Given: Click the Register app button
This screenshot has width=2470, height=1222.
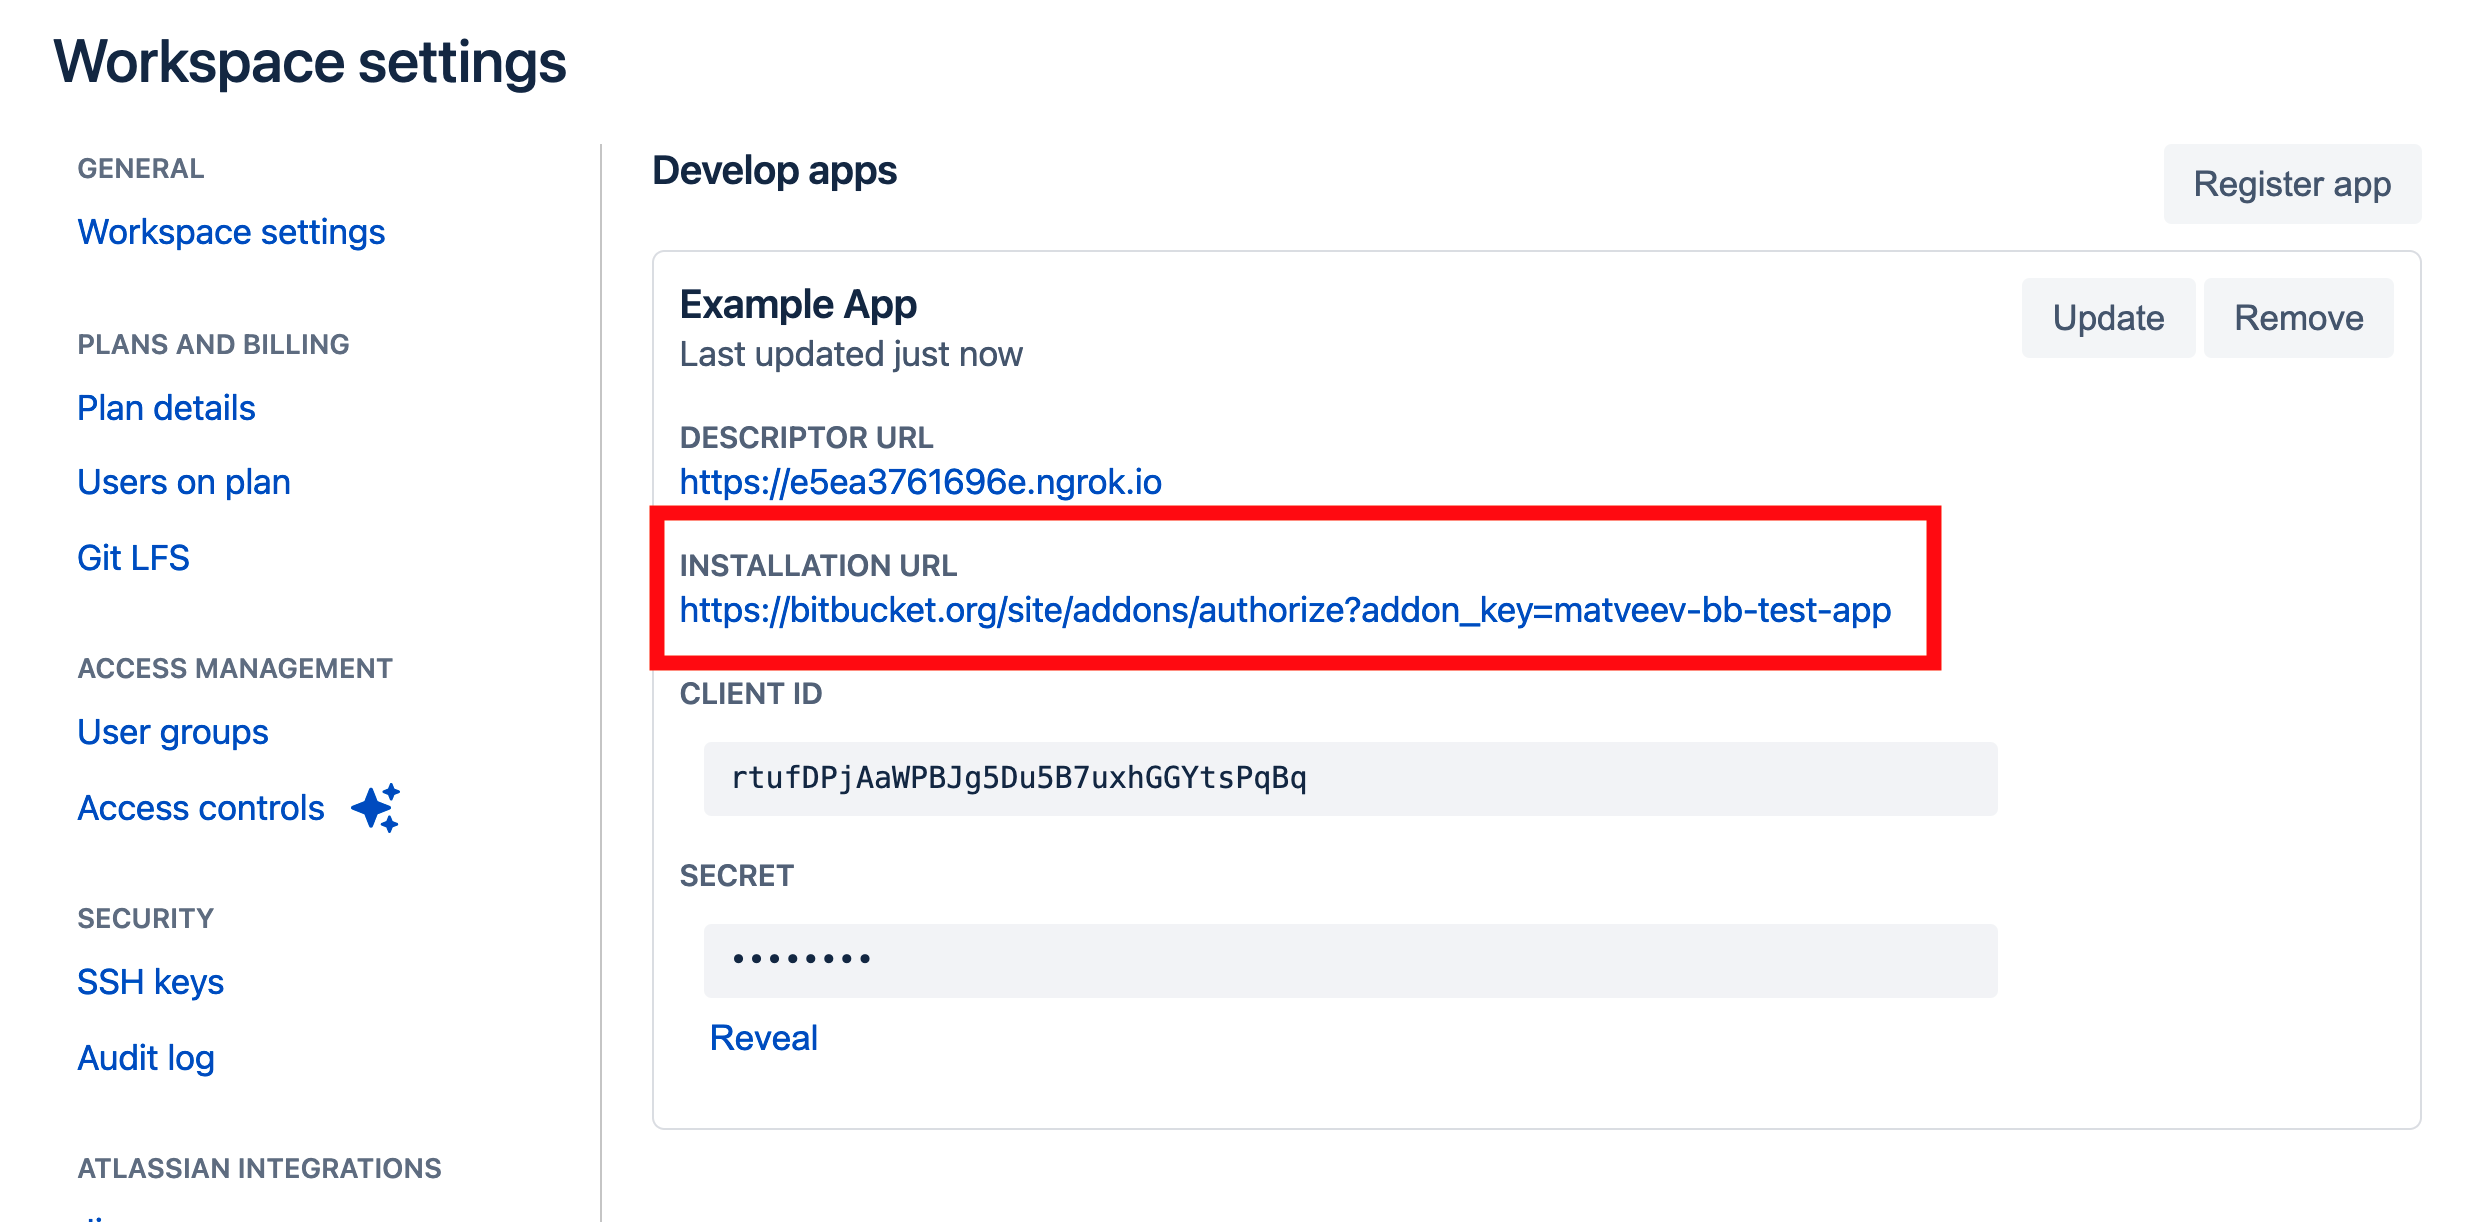Looking at the screenshot, I should [x=2292, y=184].
